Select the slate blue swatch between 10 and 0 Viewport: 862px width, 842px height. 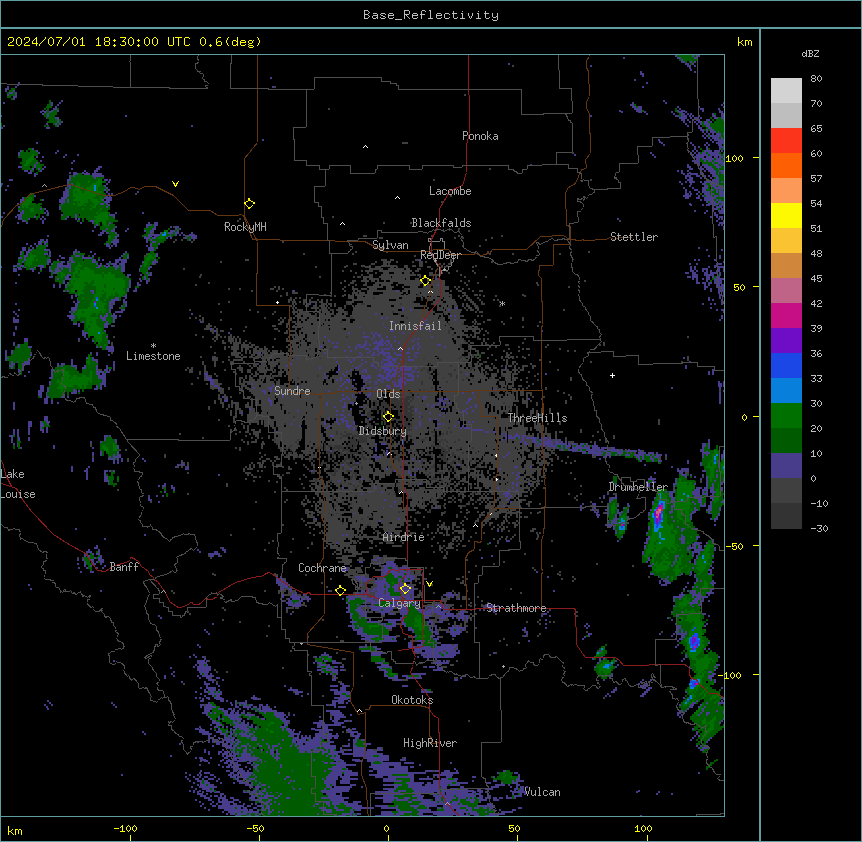pos(786,466)
